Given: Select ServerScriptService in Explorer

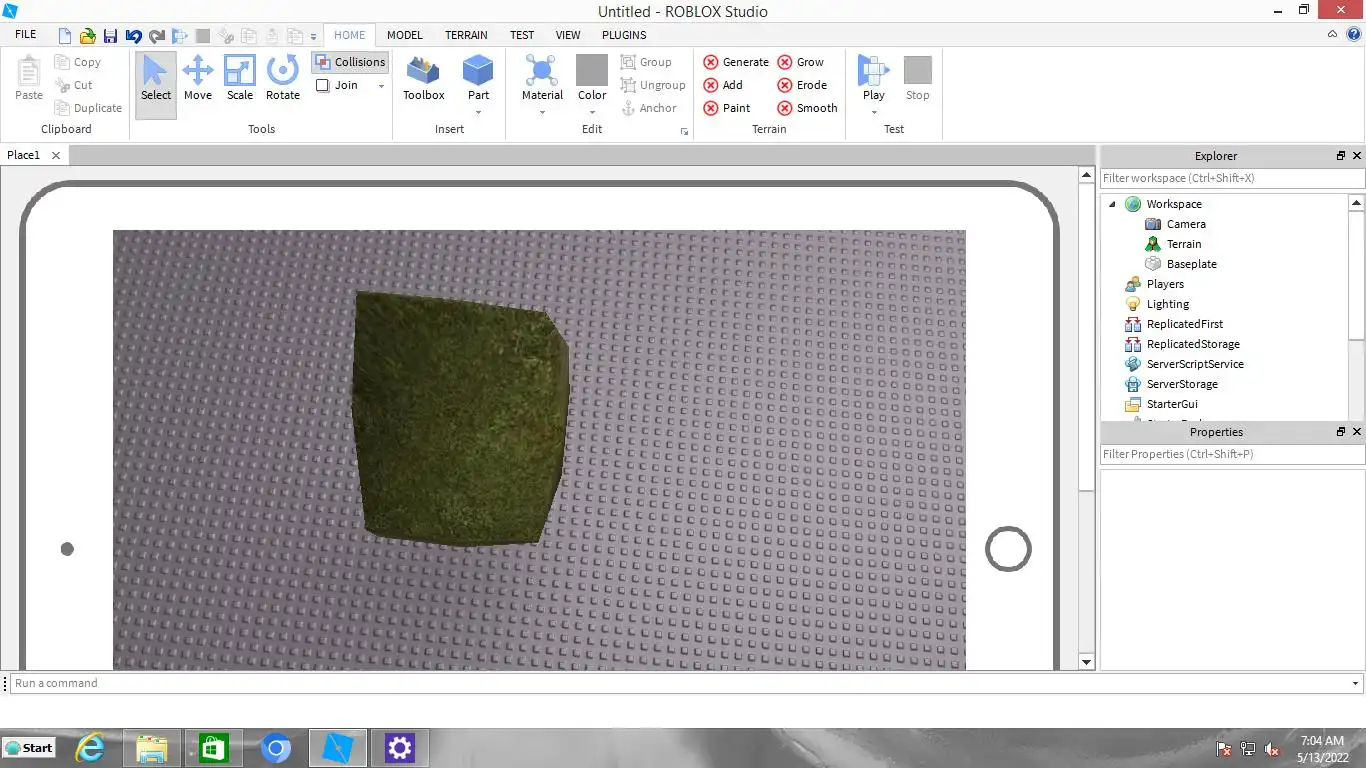Looking at the screenshot, I should click(1195, 364).
